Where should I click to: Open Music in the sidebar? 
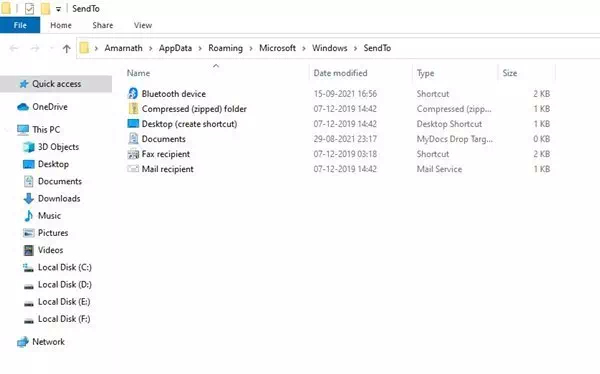click(x=49, y=216)
